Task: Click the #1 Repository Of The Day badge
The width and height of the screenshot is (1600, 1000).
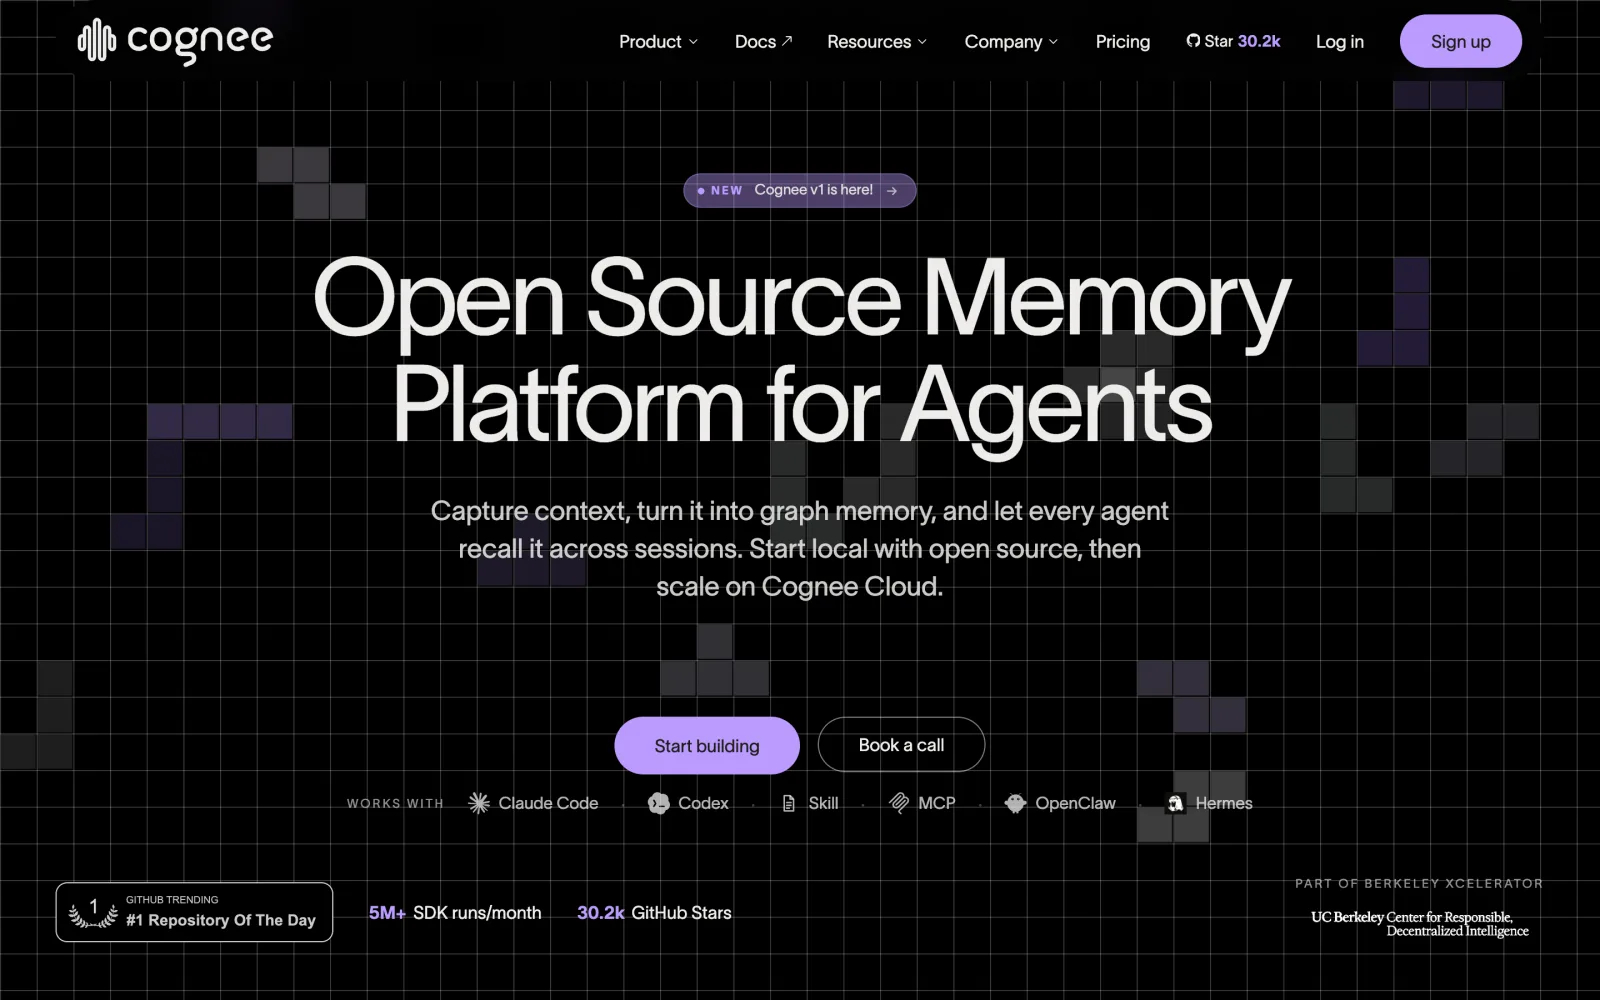Action: 194,912
